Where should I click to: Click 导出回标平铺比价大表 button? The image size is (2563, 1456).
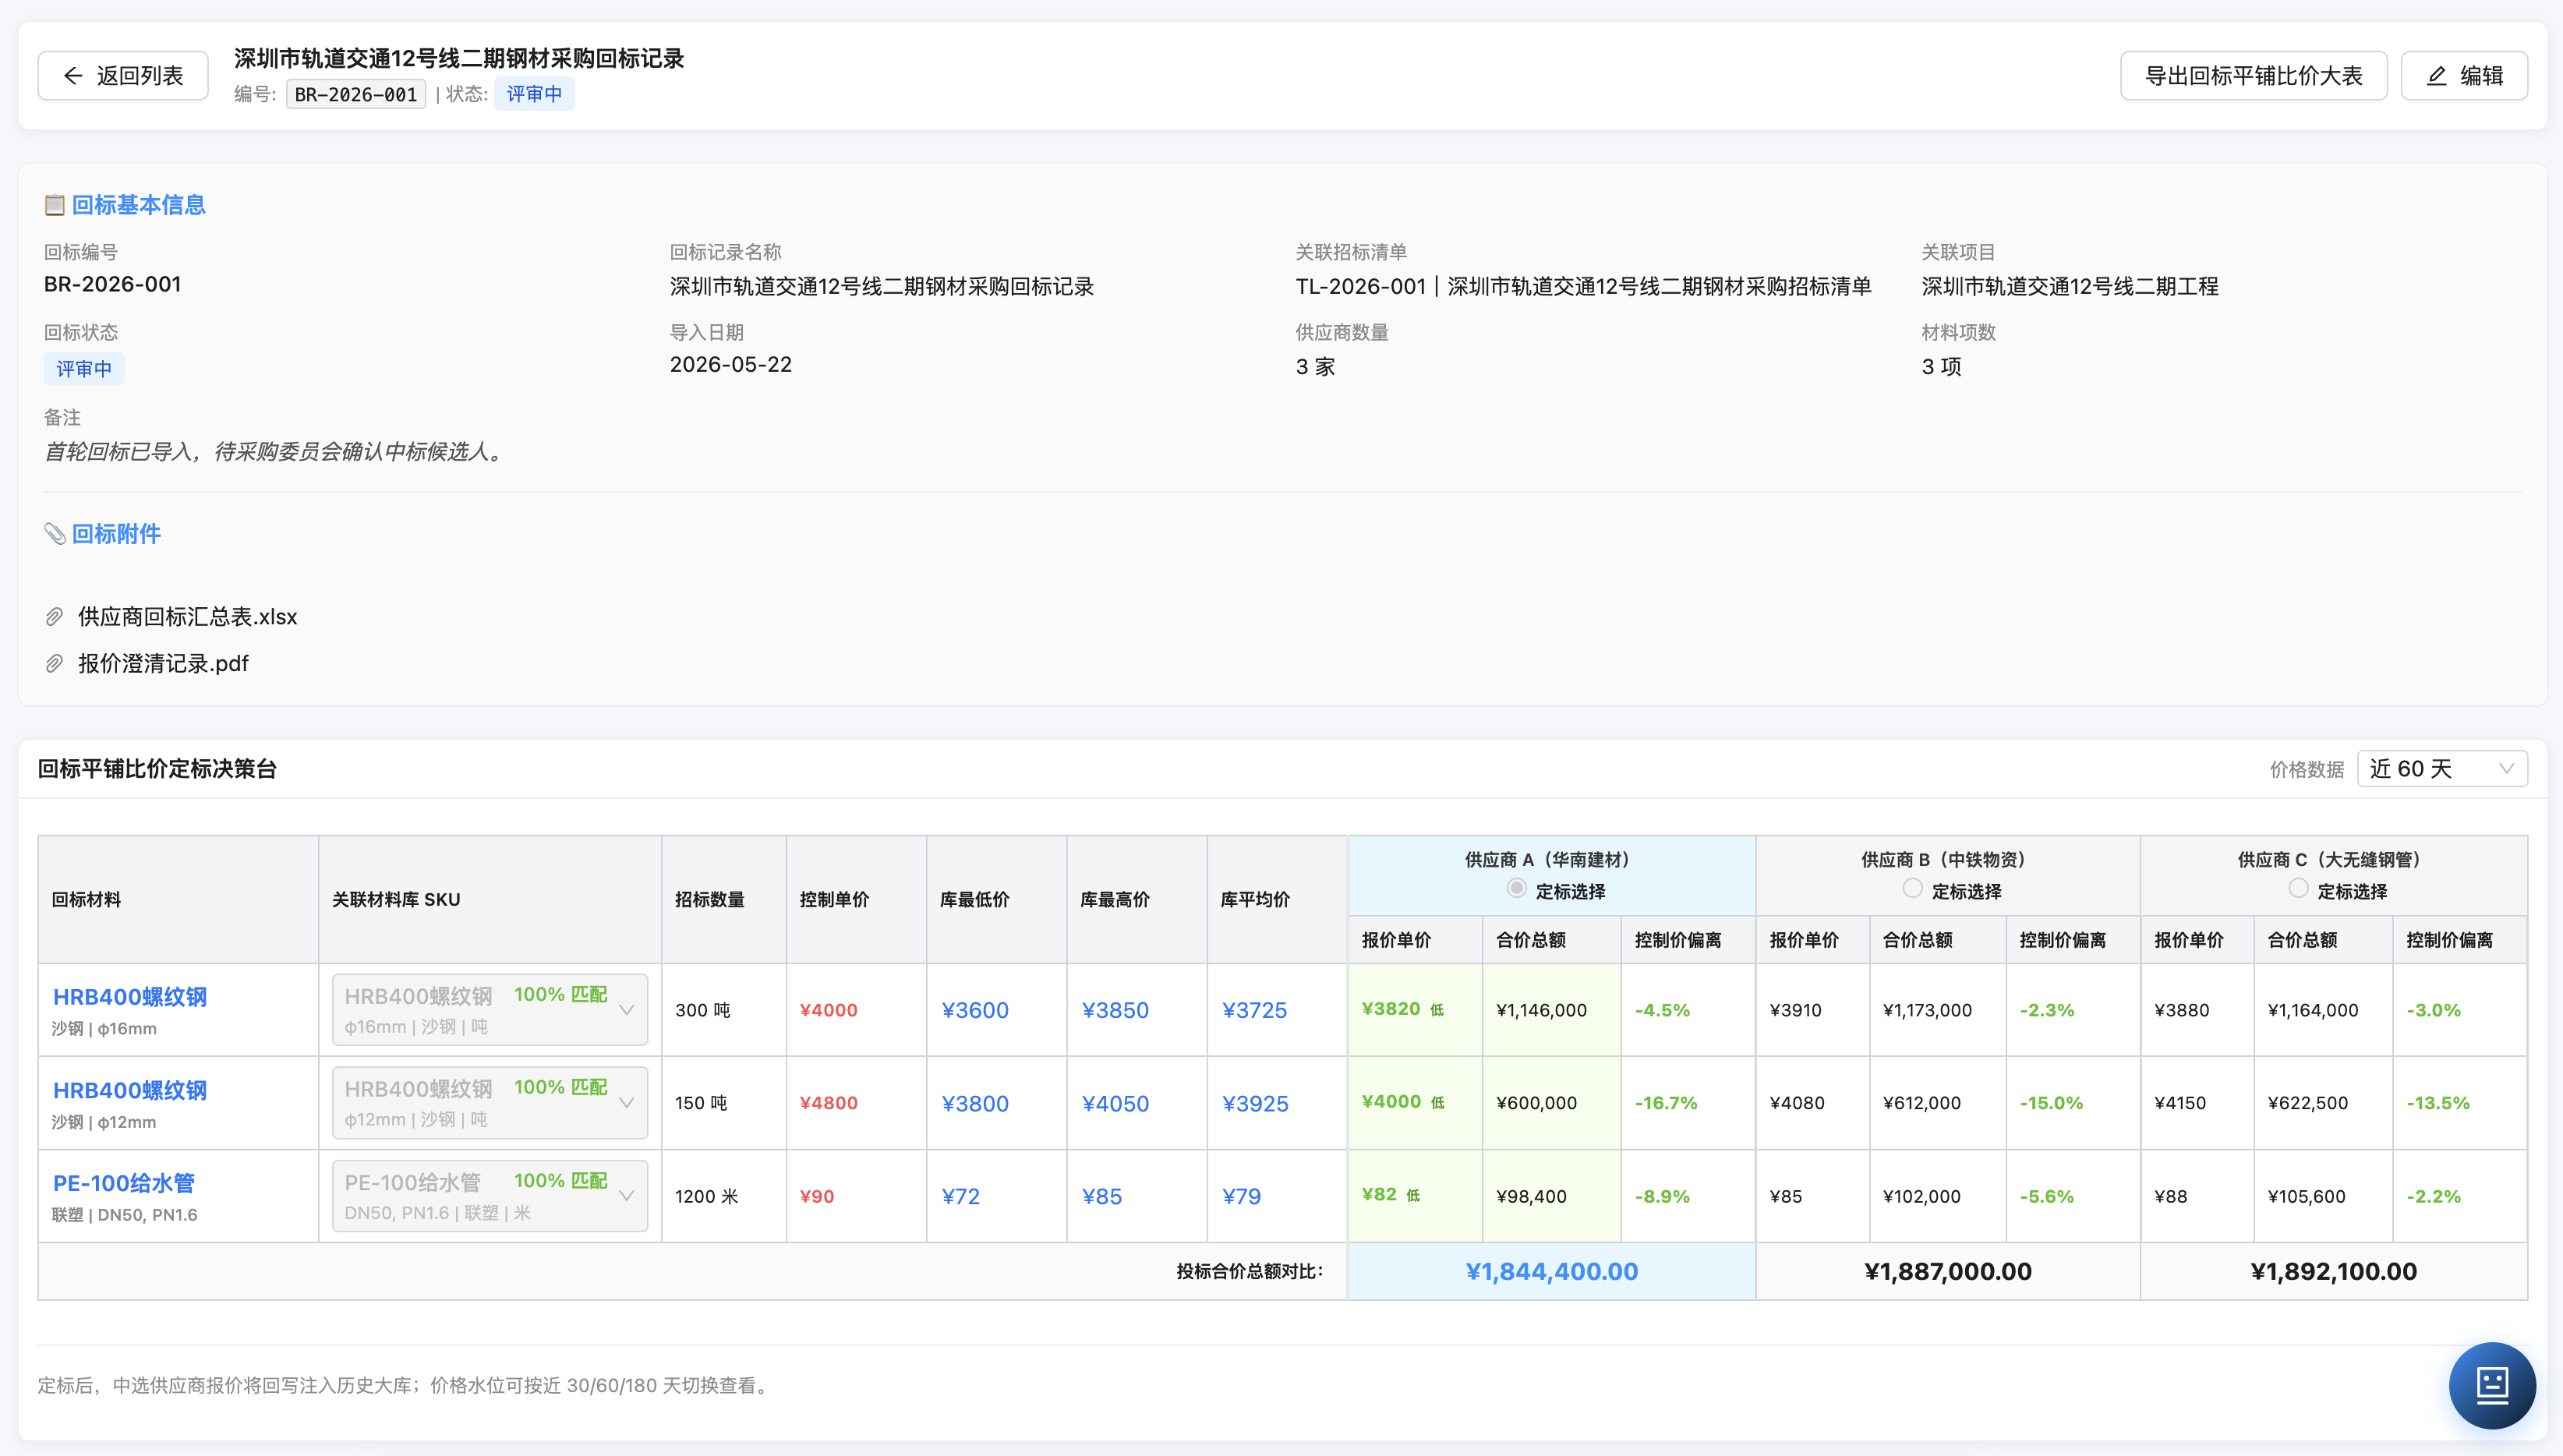(2253, 76)
